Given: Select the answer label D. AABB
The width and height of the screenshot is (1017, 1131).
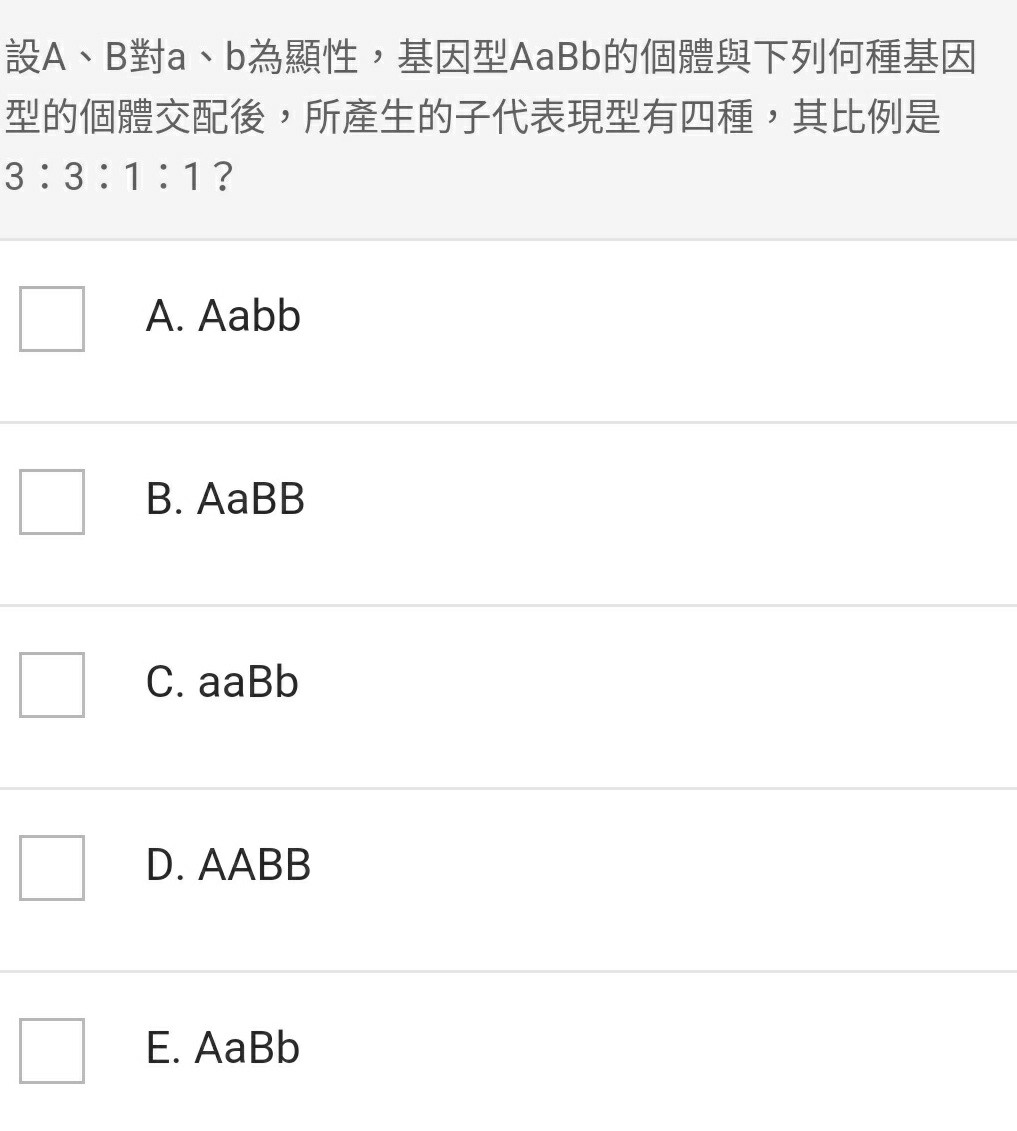Looking at the screenshot, I should (x=228, y=865).
